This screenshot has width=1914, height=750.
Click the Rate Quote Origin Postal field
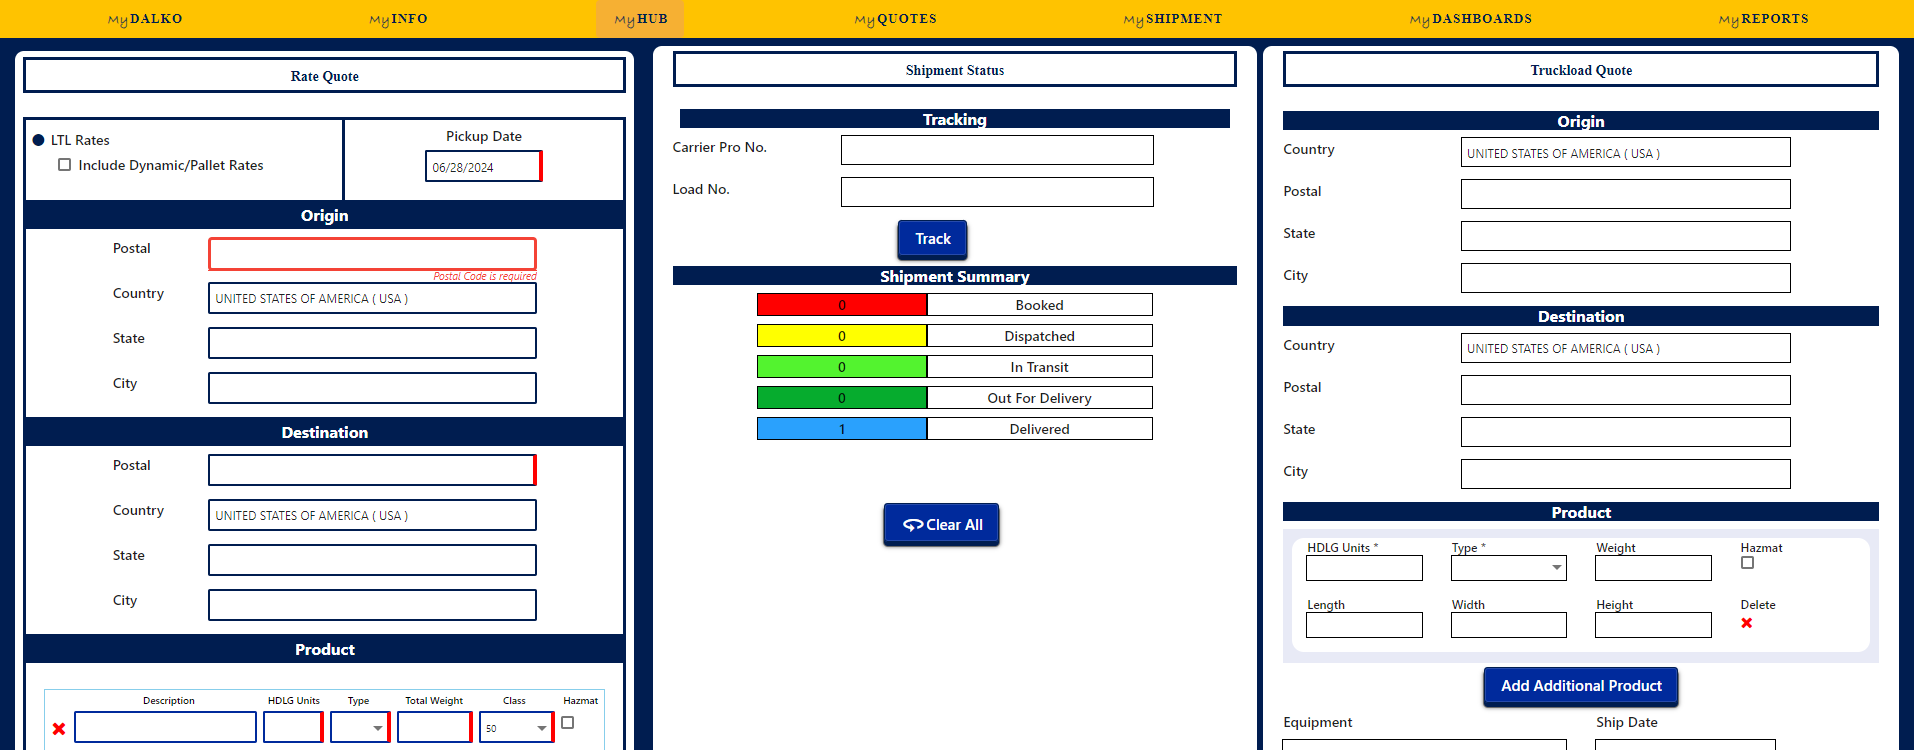(x=372, y=254)
